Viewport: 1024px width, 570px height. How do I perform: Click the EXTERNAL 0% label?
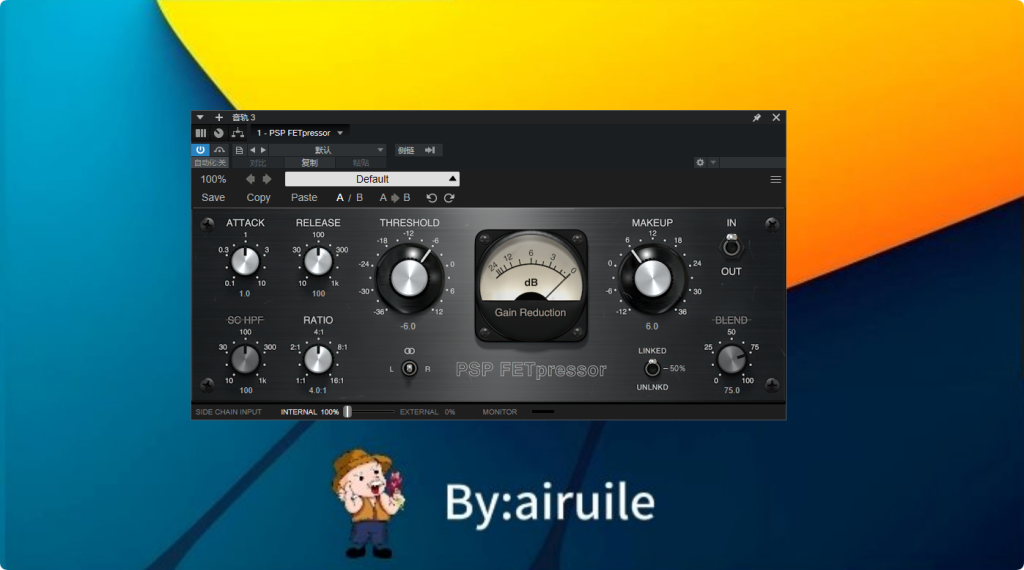[x=427, y=412]
